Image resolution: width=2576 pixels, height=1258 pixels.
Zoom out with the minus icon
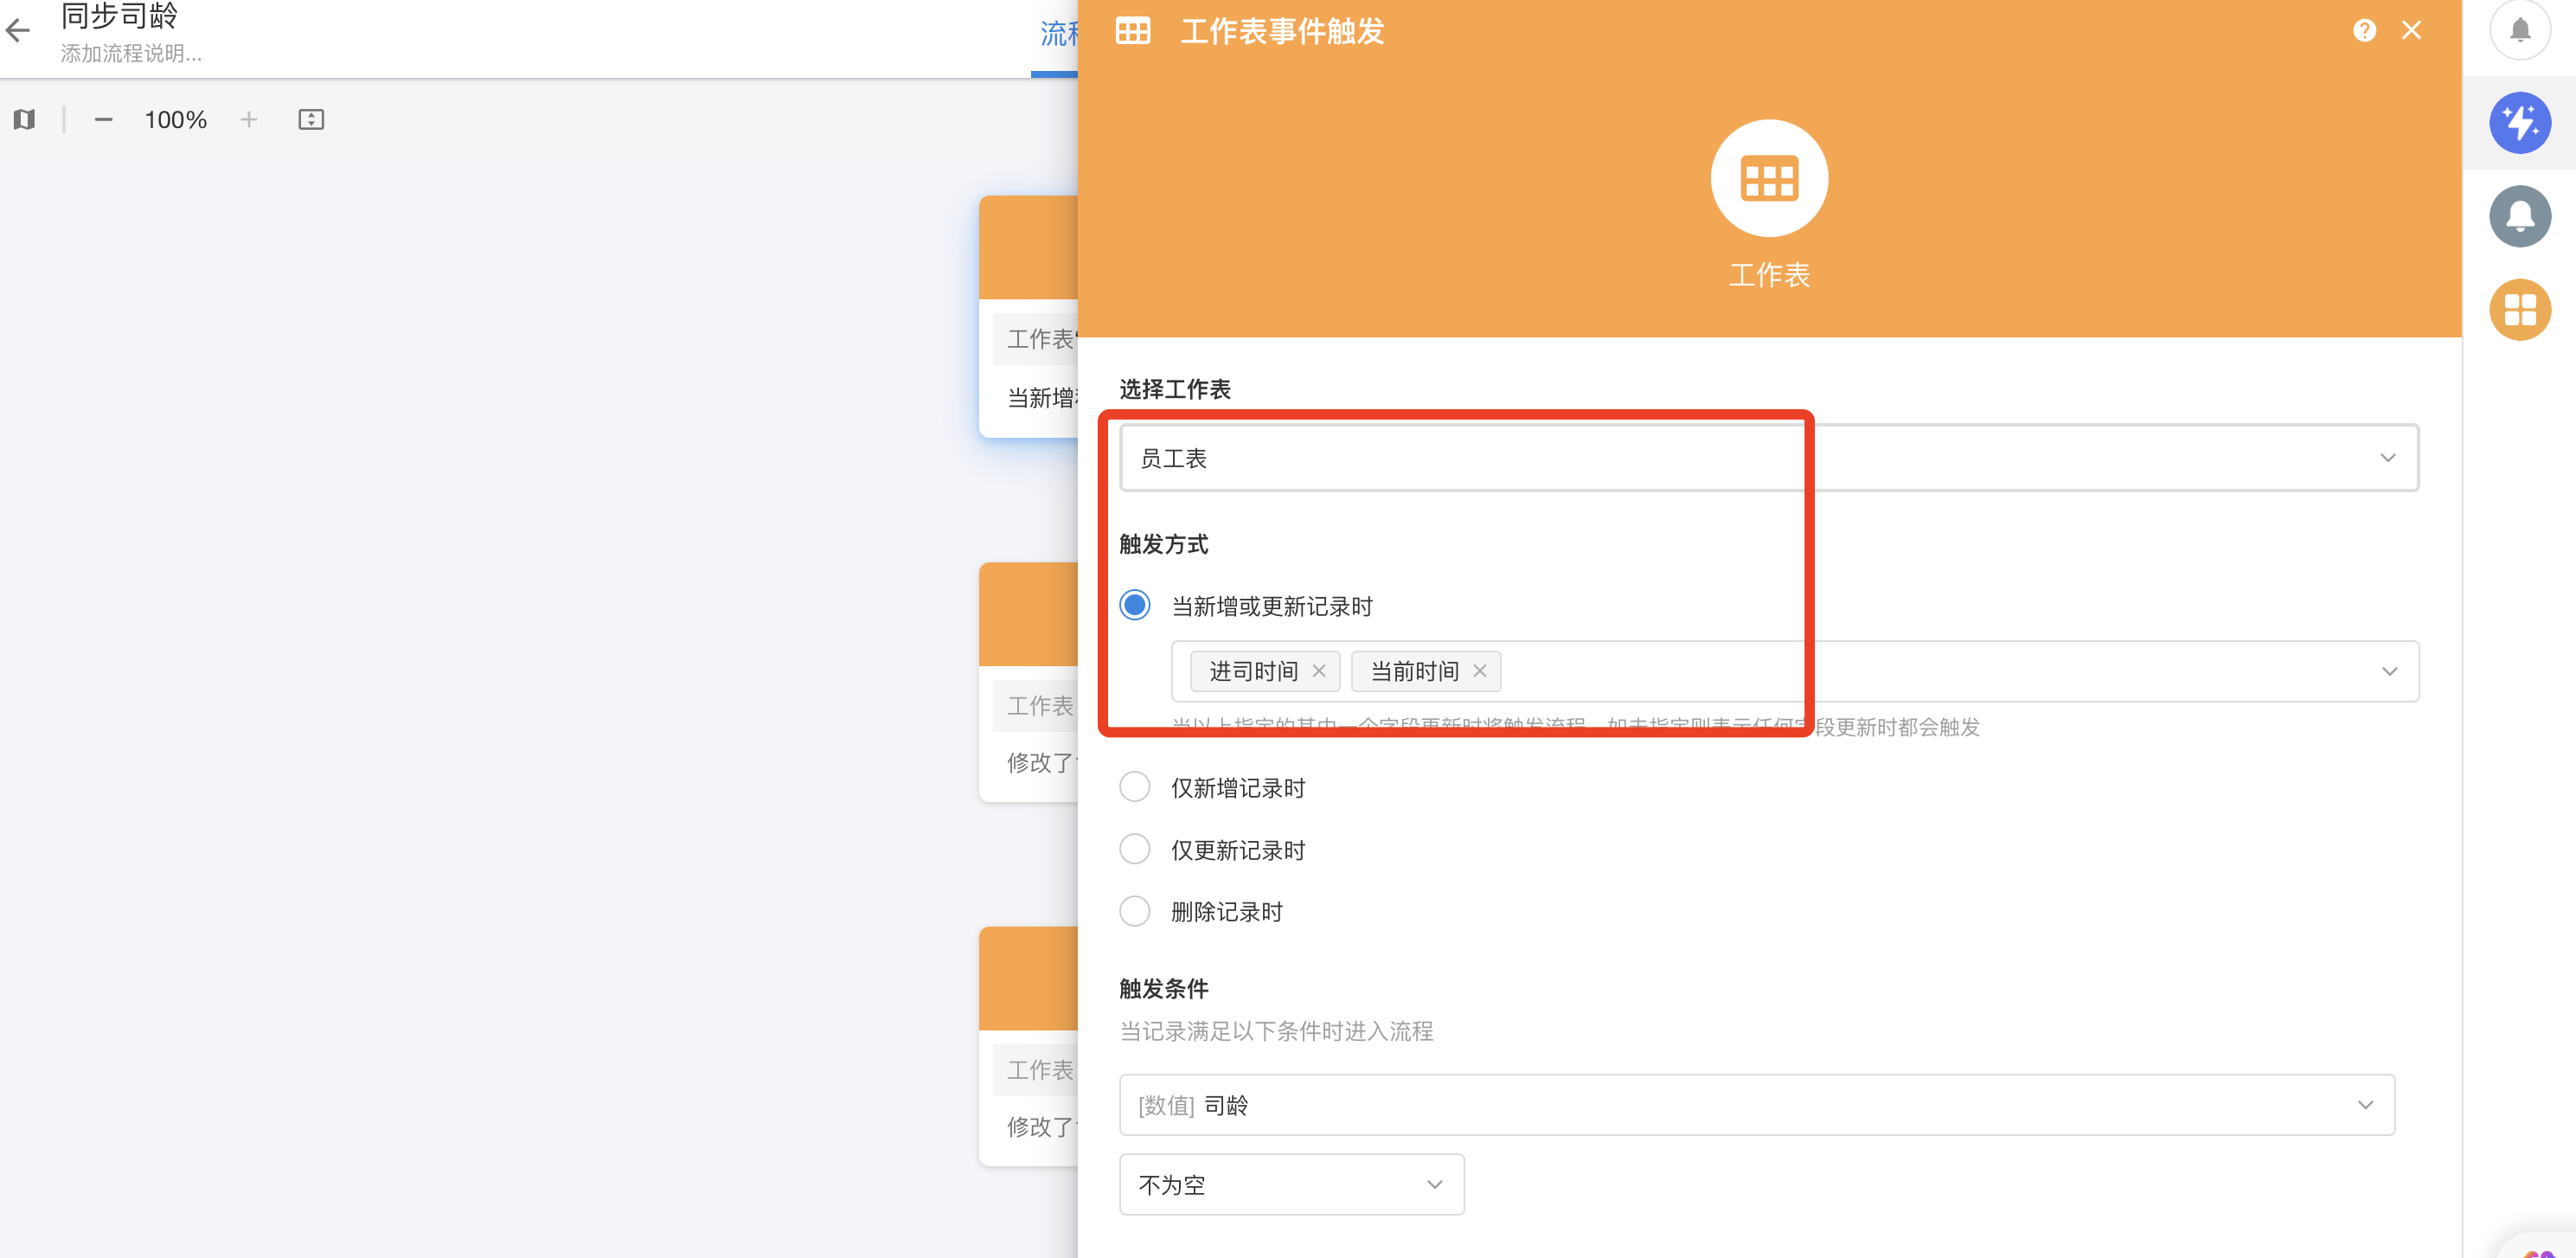tap(103, 120)
